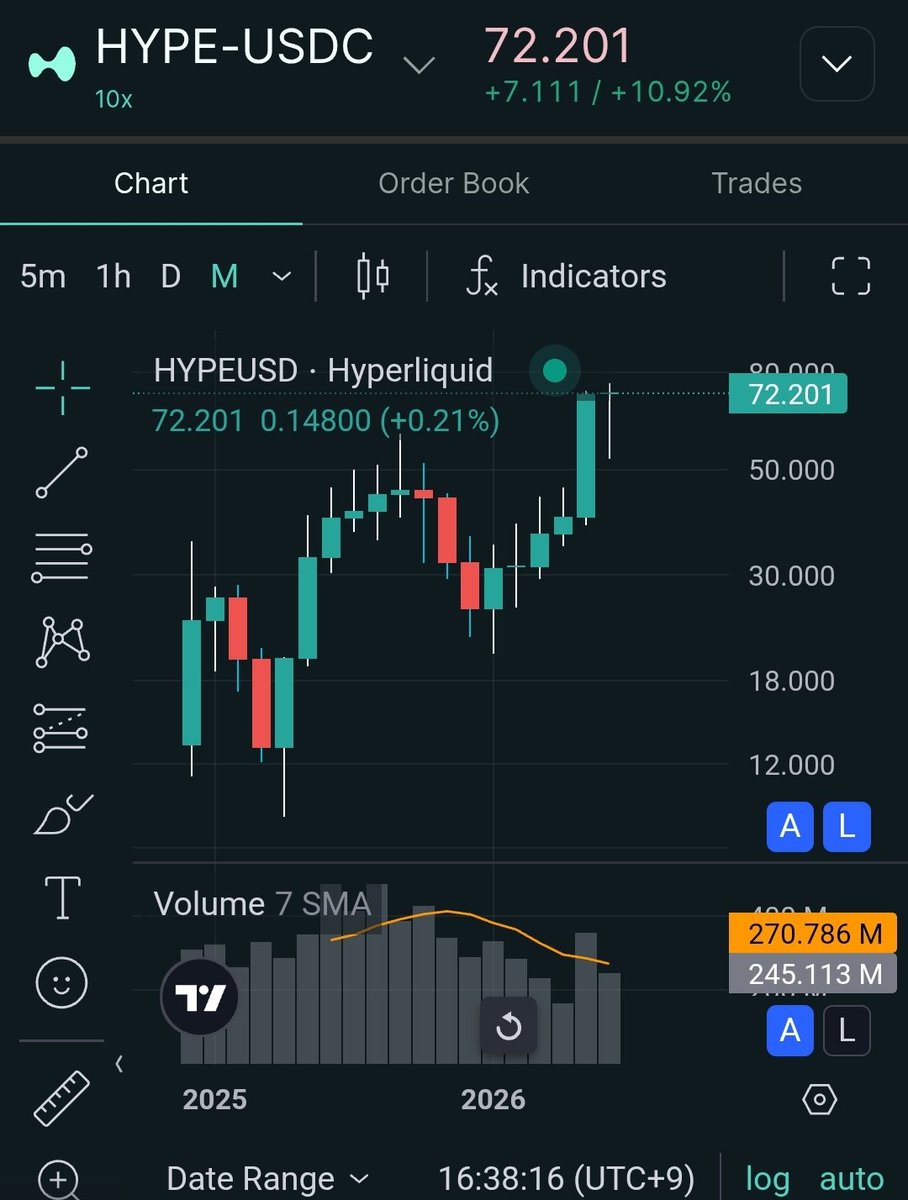Click the HYPEUSD · Hyperliquid chart legend
This screenshot has height=1200, width=908.
coord(323,370)
